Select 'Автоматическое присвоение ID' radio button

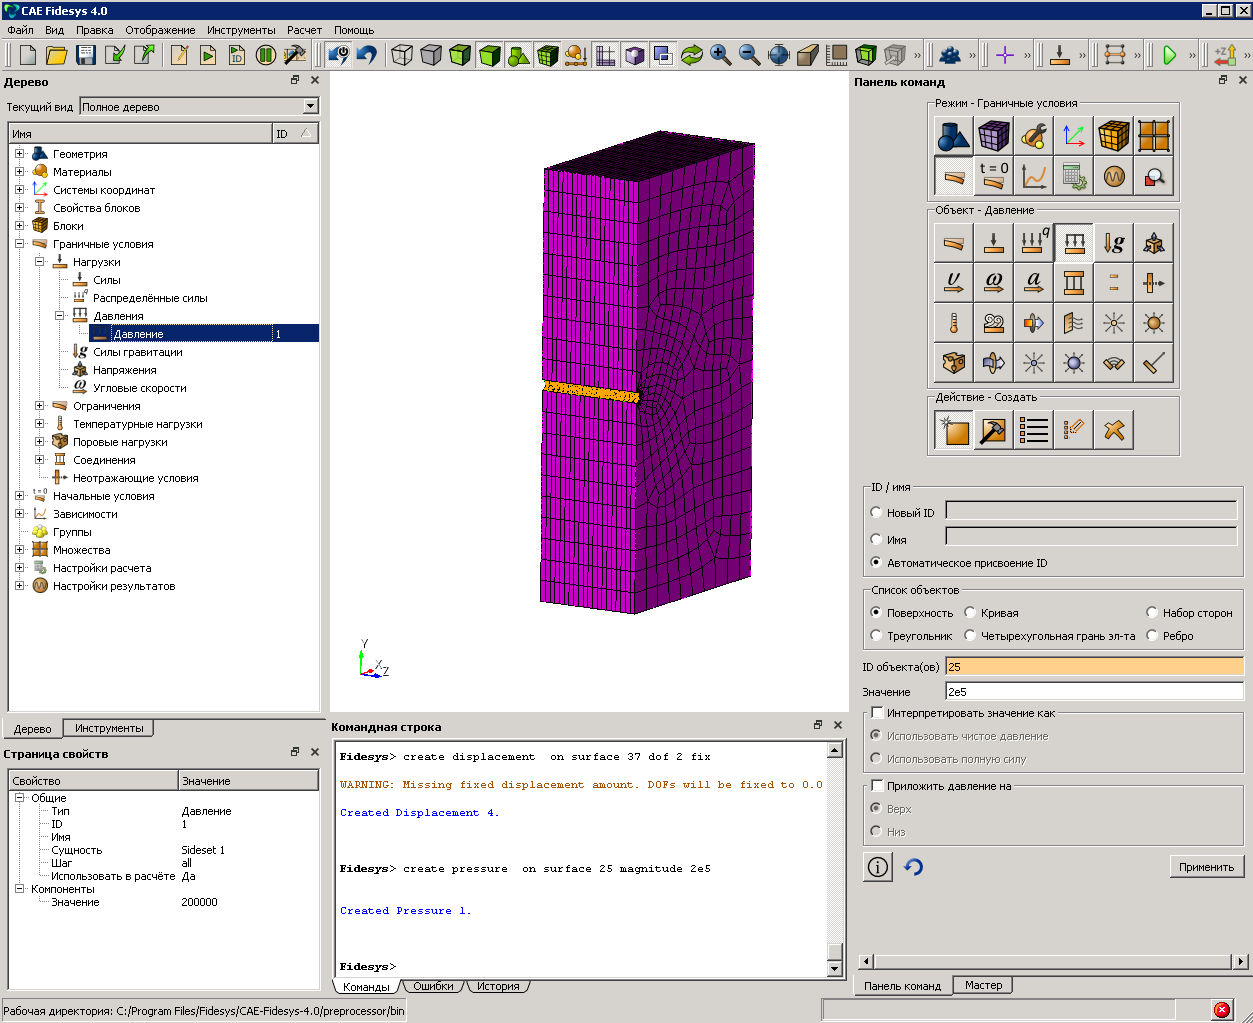[876, 562]
